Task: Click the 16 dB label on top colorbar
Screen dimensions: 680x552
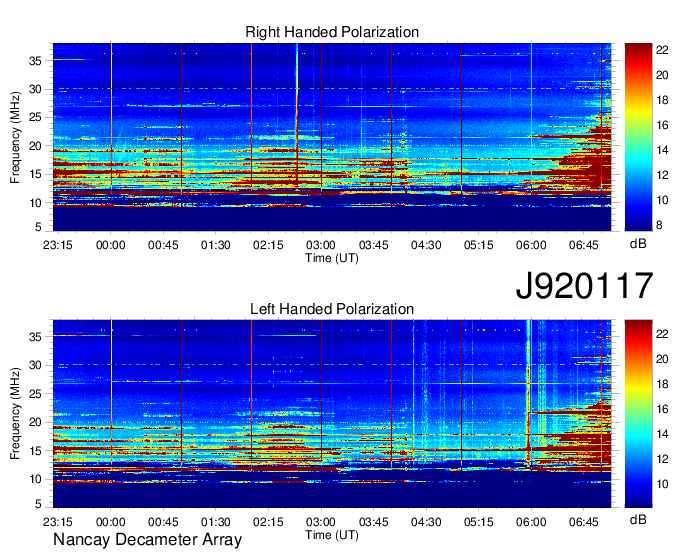Action: [662, 125]
